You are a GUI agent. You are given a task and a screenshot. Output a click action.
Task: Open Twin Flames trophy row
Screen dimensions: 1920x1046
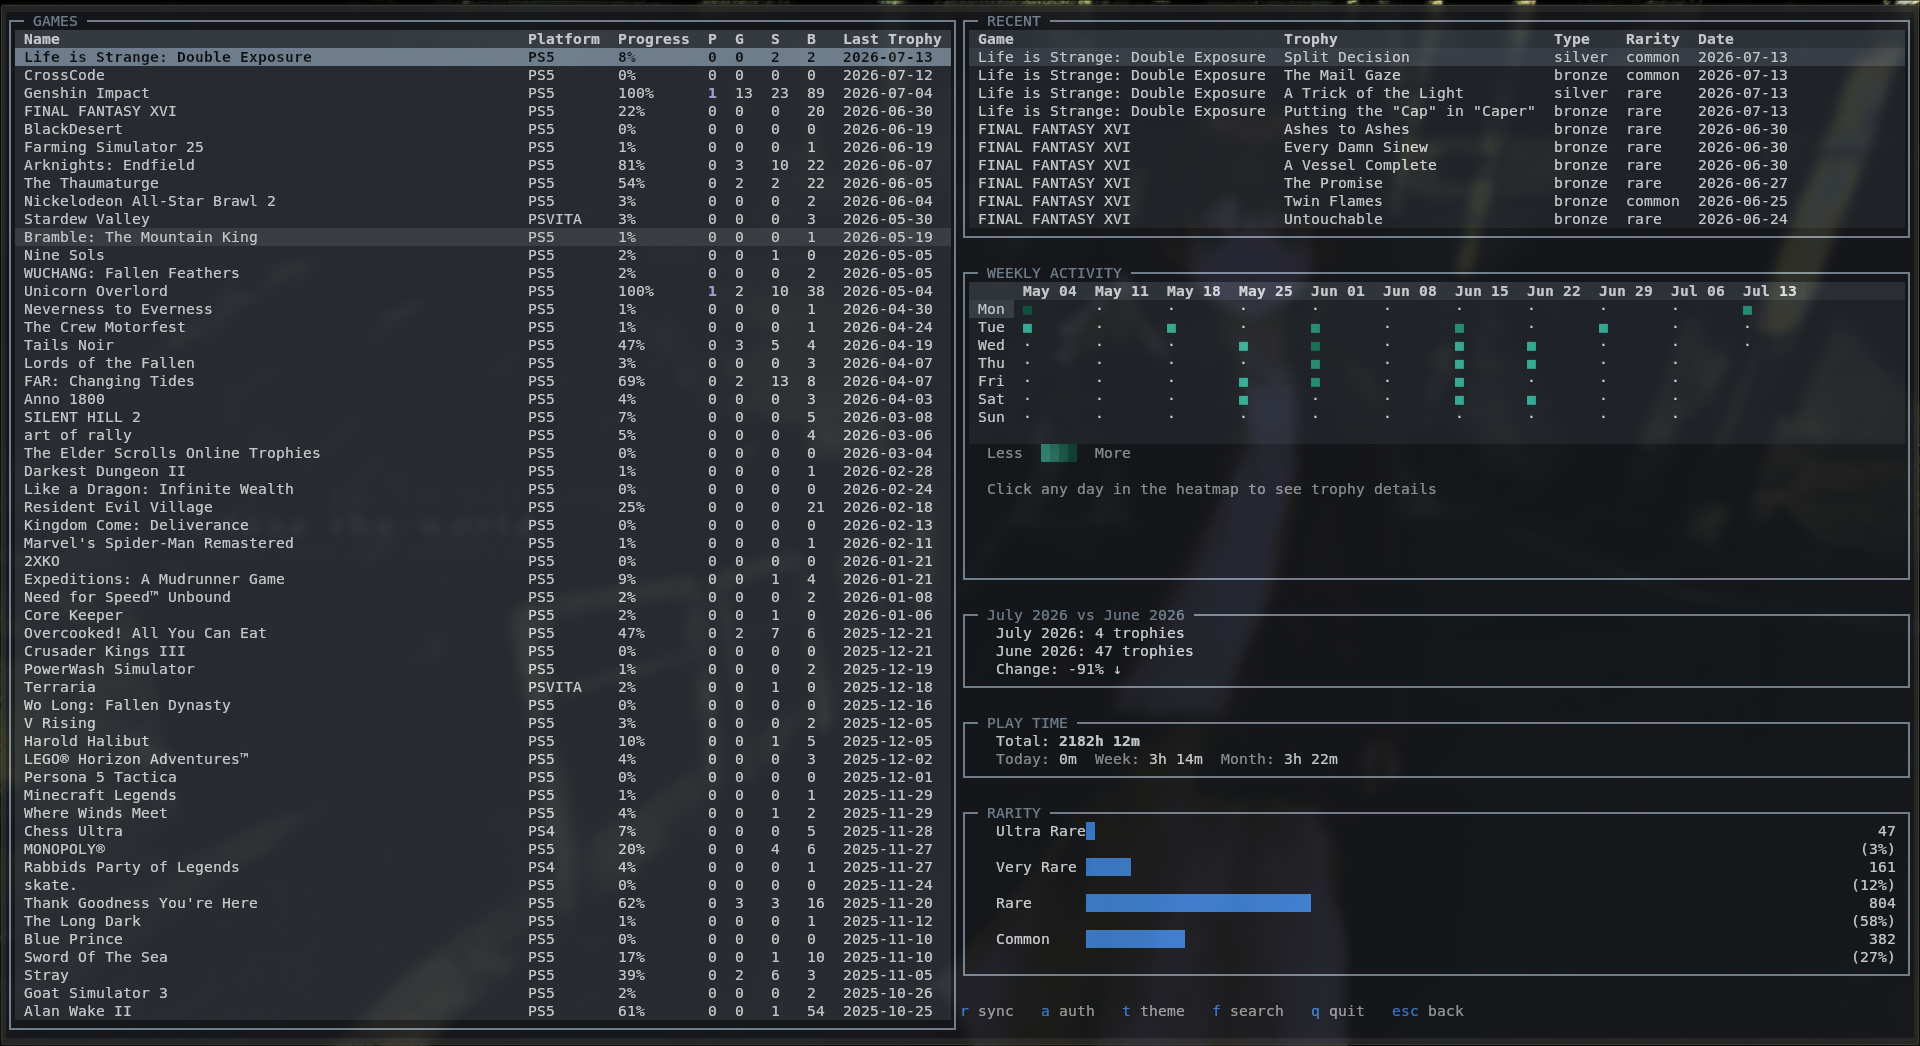[x=1436, y=201]
